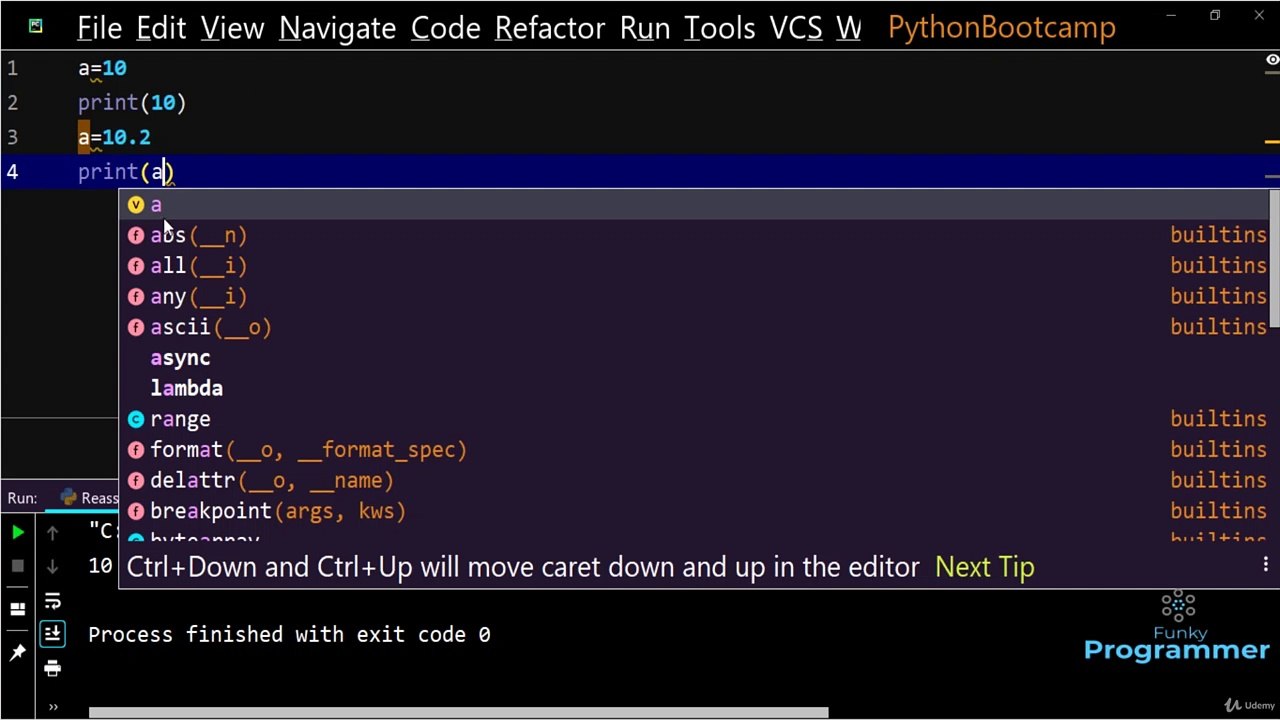Open the tip options three-dot menu
The image size is (1280, 720).
(1265, 566)
